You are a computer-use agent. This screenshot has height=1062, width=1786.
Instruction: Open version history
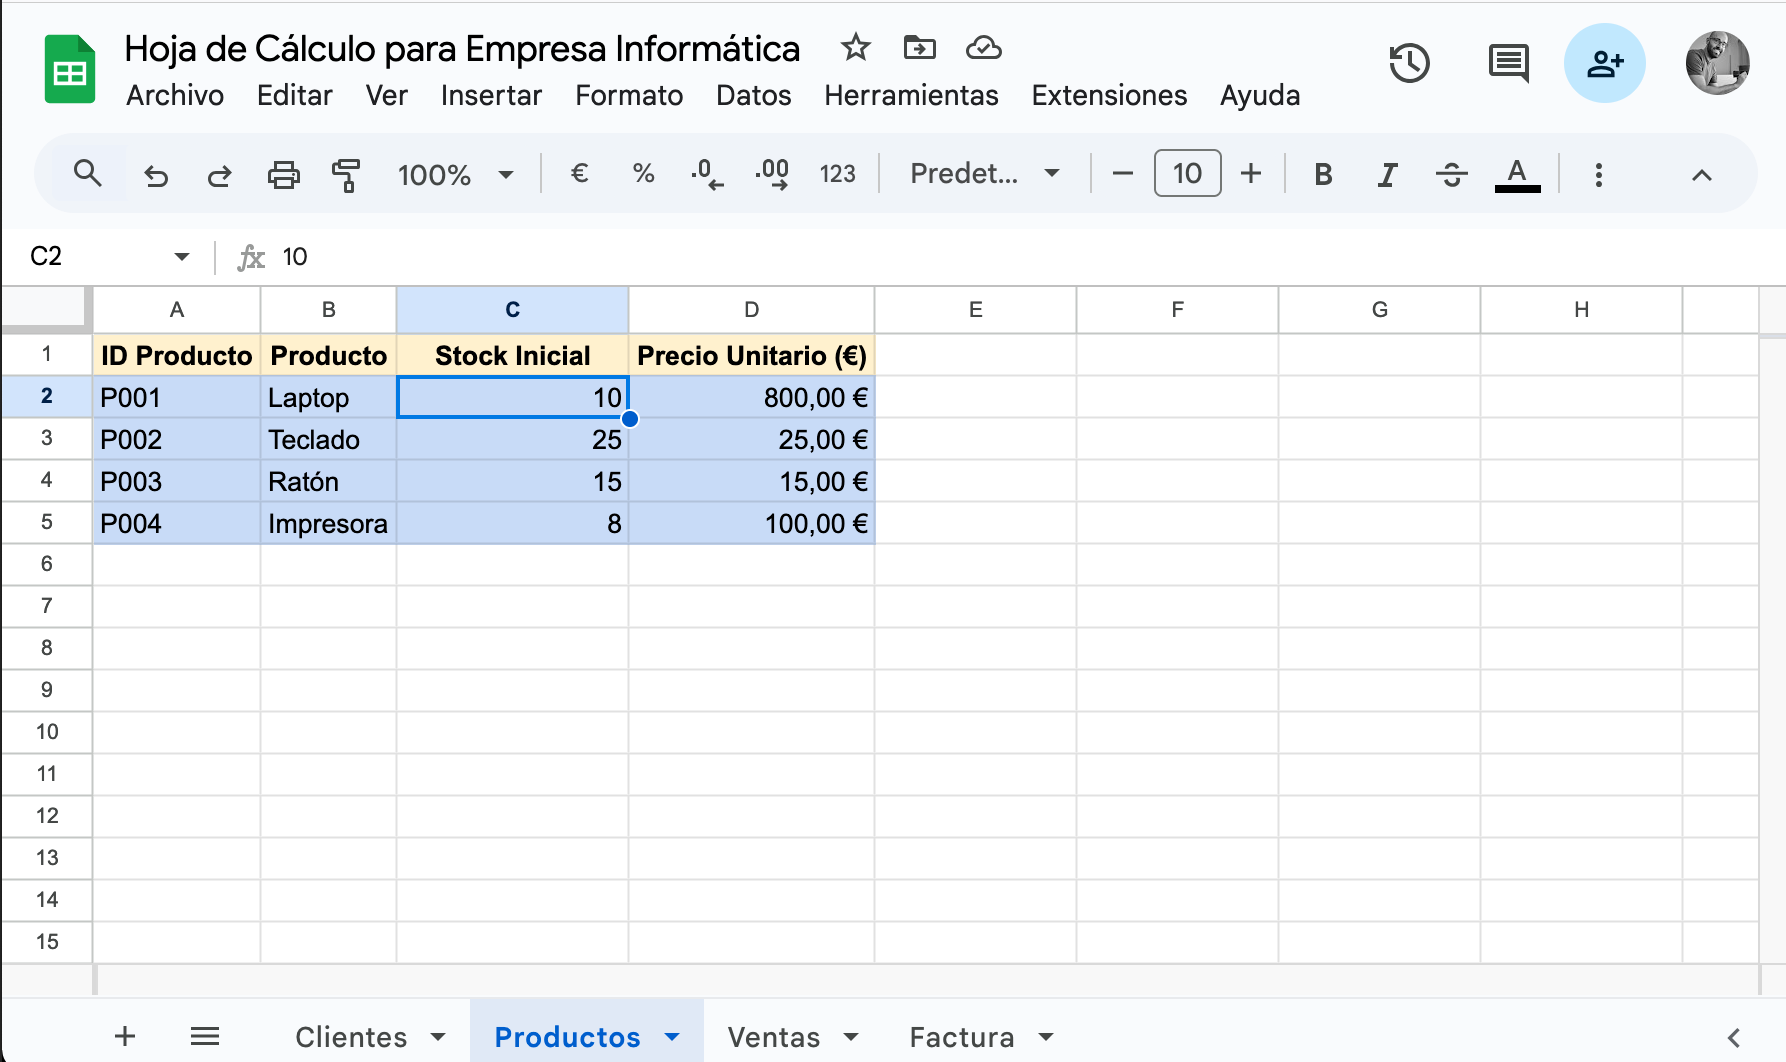click(x=1410, y=62)
